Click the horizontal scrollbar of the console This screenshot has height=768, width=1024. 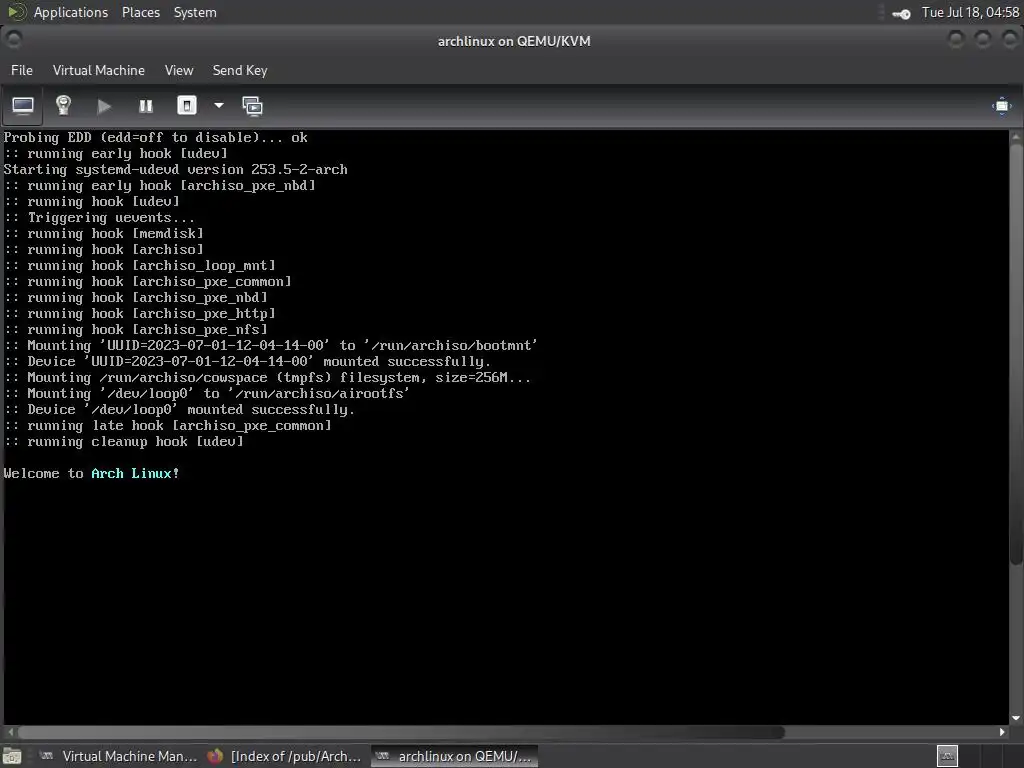401,732
